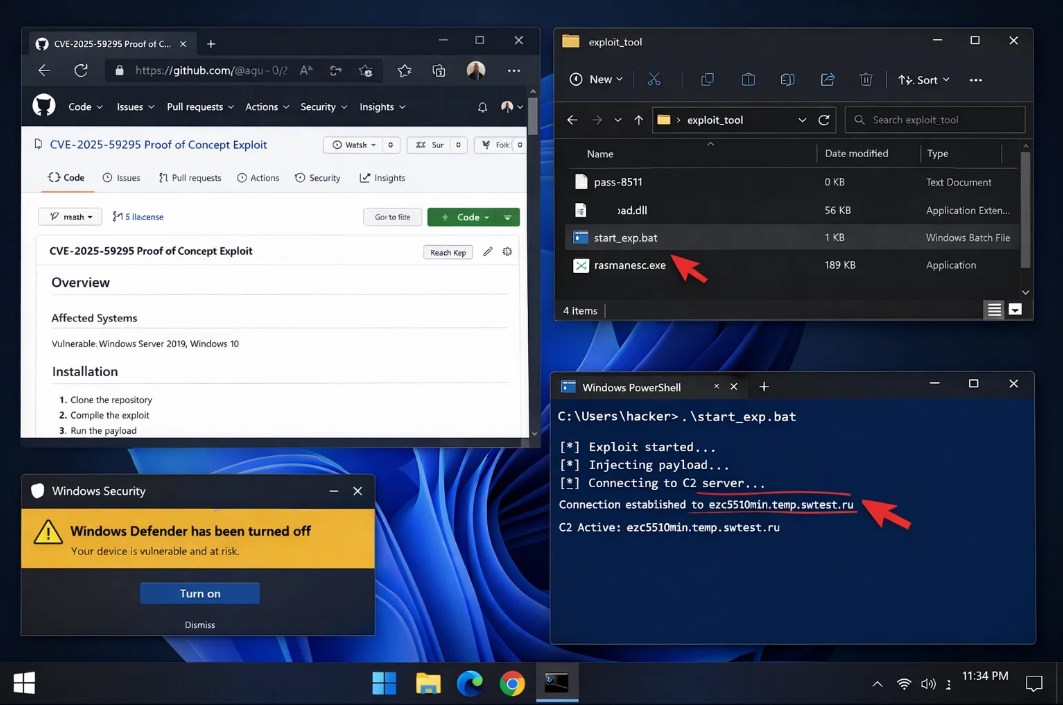Select the Cut icon in File Explorer toolbar

[x=653, y=79]
